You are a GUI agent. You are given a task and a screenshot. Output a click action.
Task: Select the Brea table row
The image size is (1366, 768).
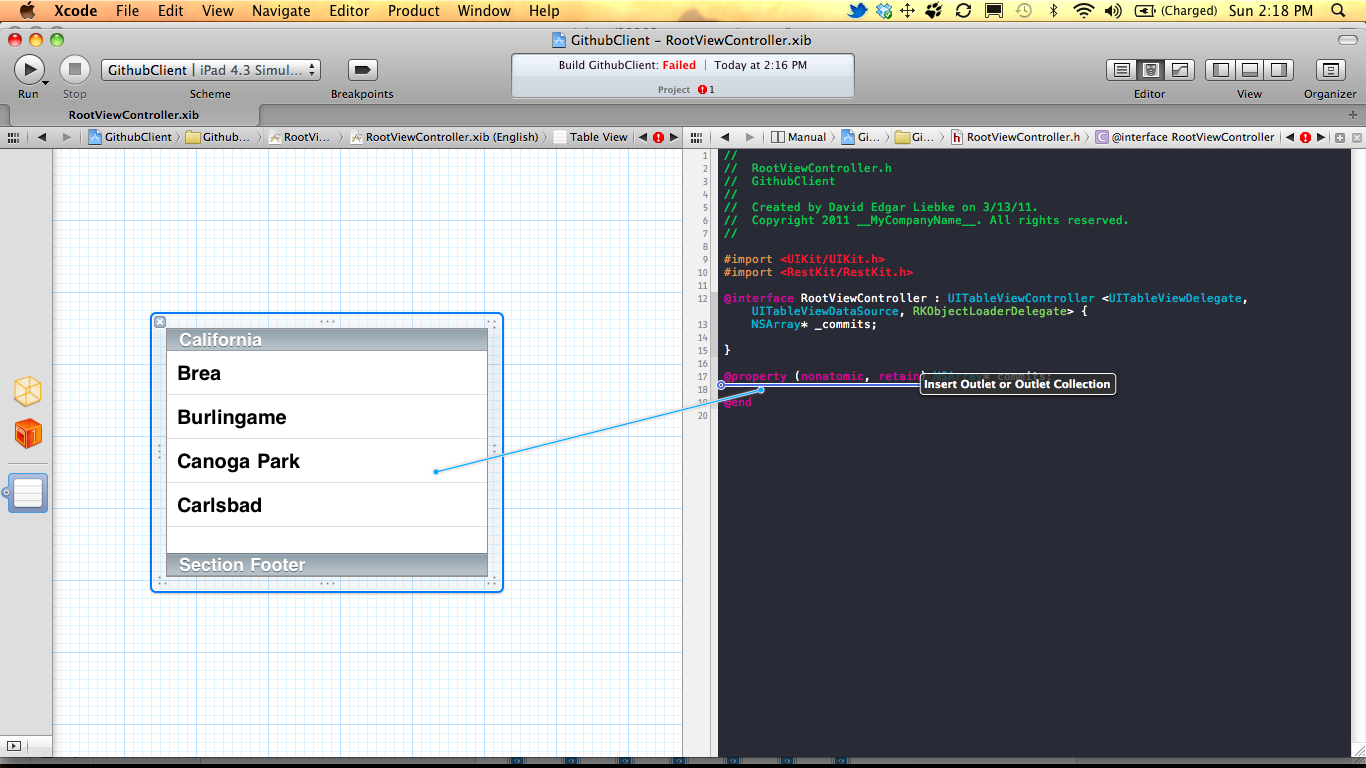coord(327,373)
